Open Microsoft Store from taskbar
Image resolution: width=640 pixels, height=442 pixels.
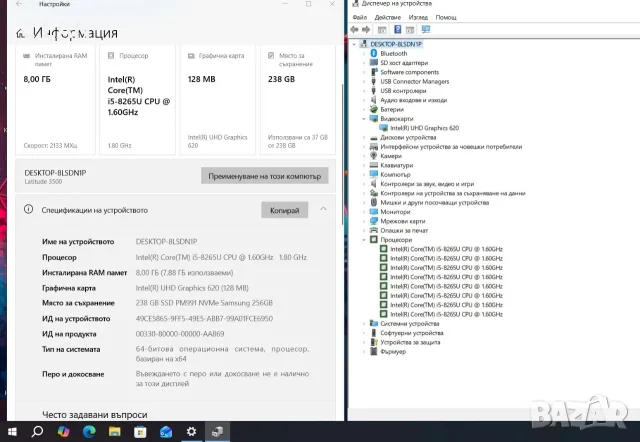coord(140,431)
